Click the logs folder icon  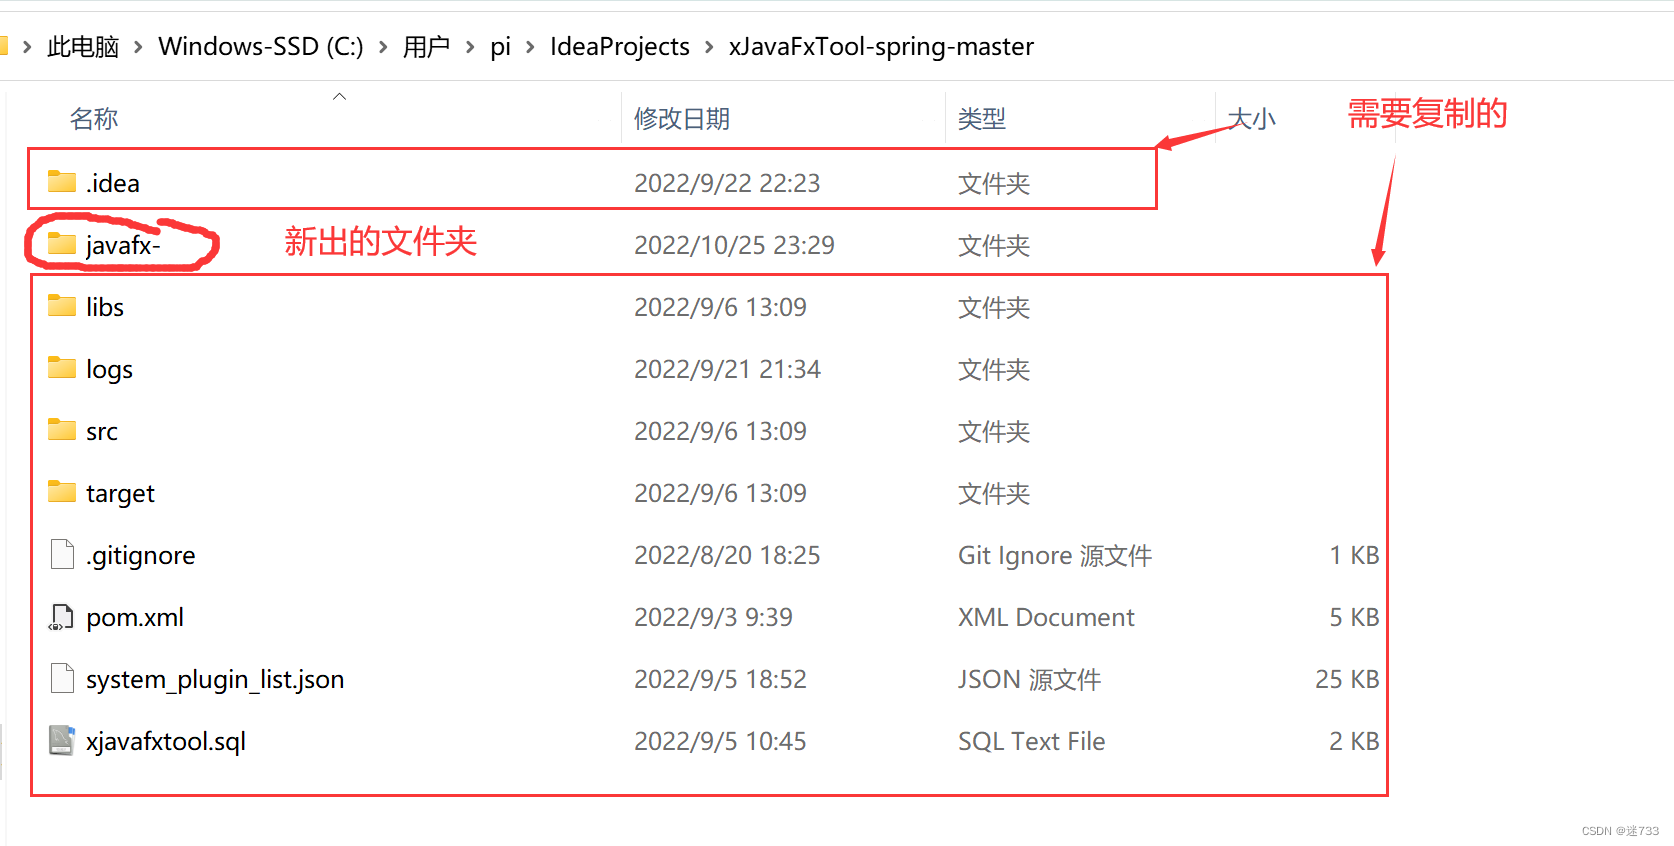pyautogui.click(x=62, y=368)
